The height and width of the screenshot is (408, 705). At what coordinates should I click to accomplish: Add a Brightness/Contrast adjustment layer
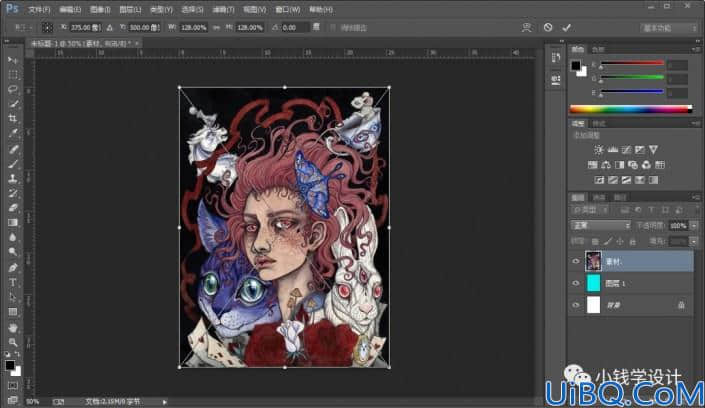(x=599, y=150)
